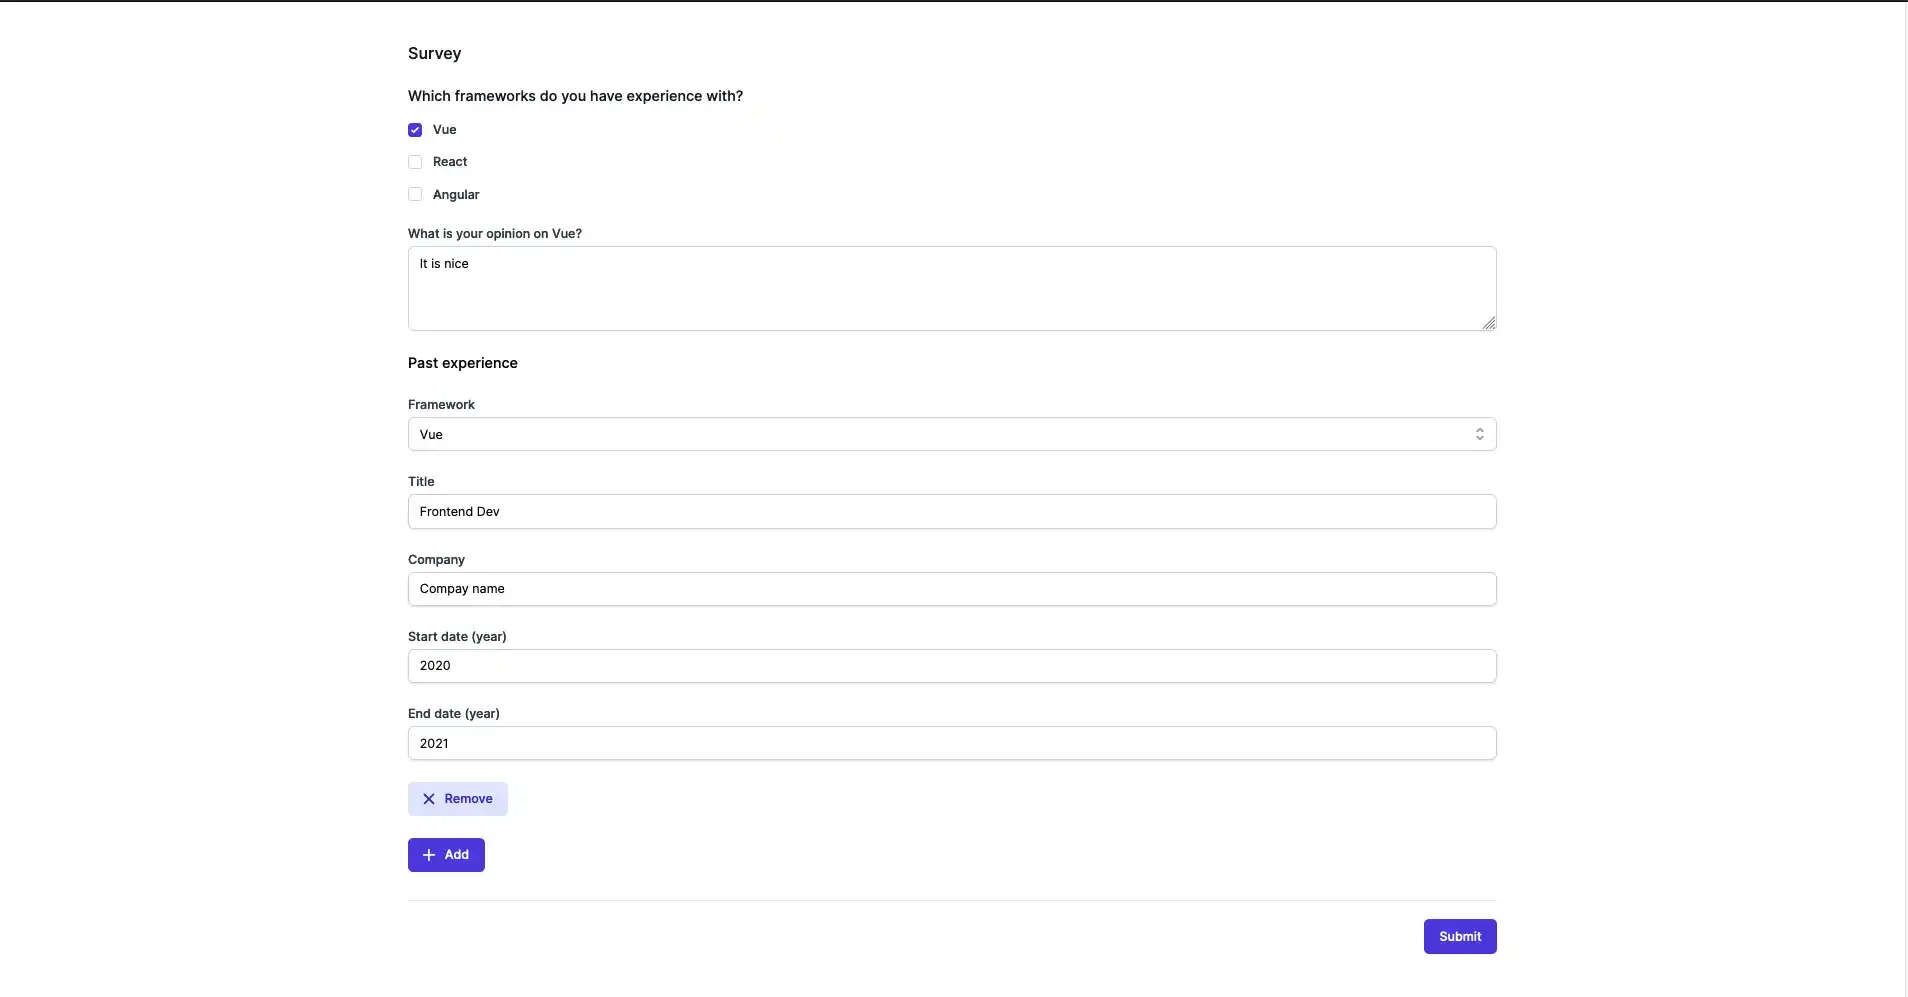Grab the textarea resize handle
This screenshot has width=1908, height=997.
tap(1489, 323)
